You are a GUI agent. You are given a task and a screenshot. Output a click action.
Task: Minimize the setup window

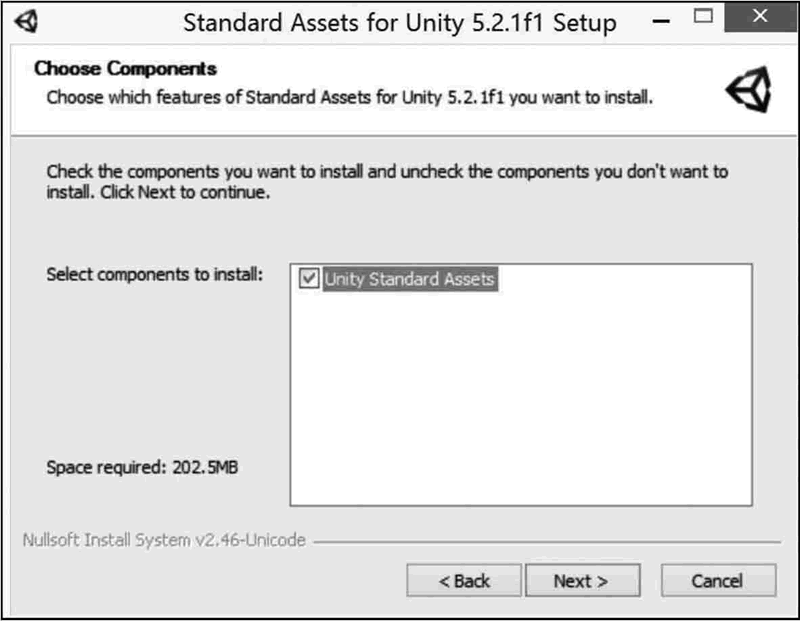[659, 18]
